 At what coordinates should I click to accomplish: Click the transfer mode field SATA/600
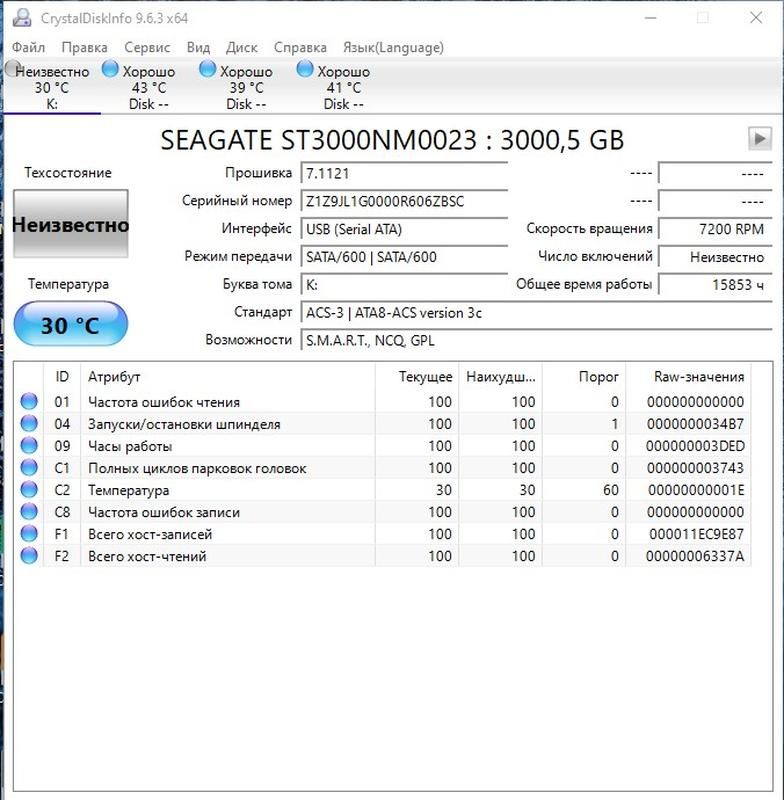(404, 257)
